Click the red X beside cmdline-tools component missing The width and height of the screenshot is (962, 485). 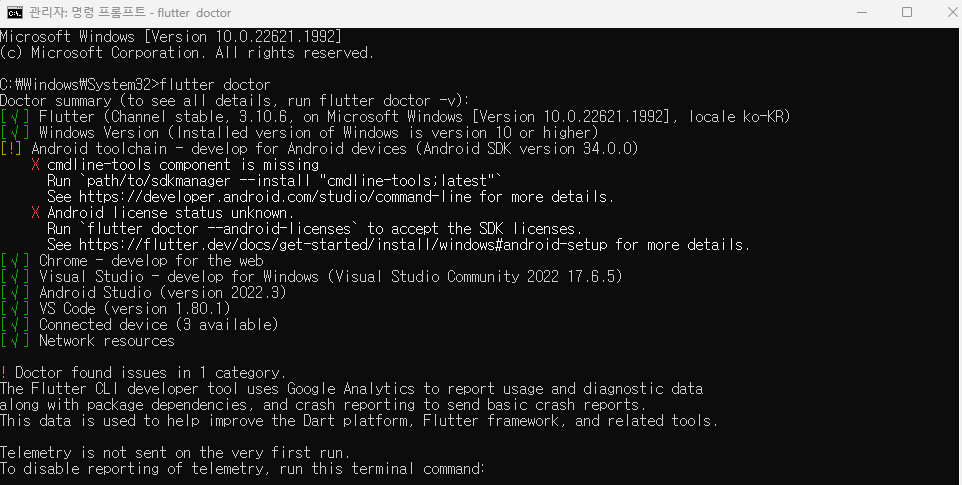coord(35,165)
